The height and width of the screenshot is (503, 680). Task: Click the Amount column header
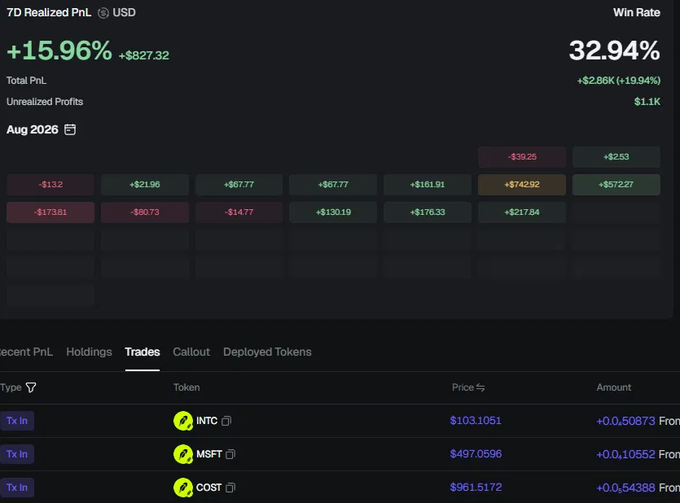(x=614, y=387)
